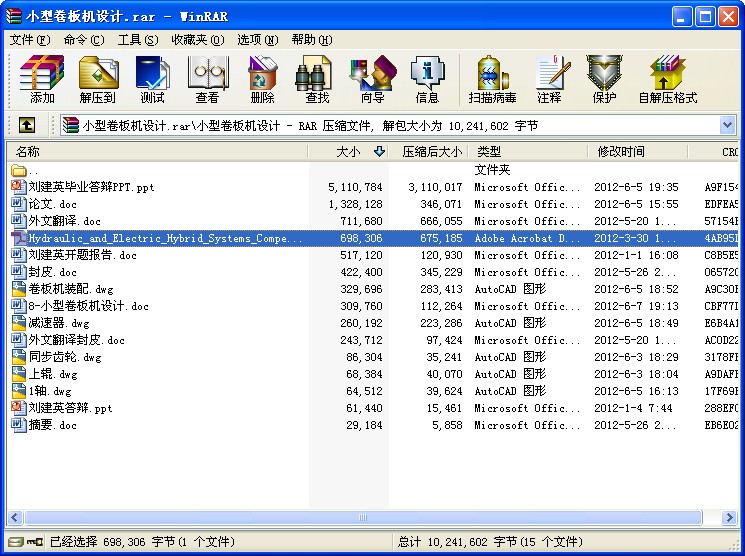
Task: Click the DWG icon beside 减速器.dwg
Action: (18, 323)
